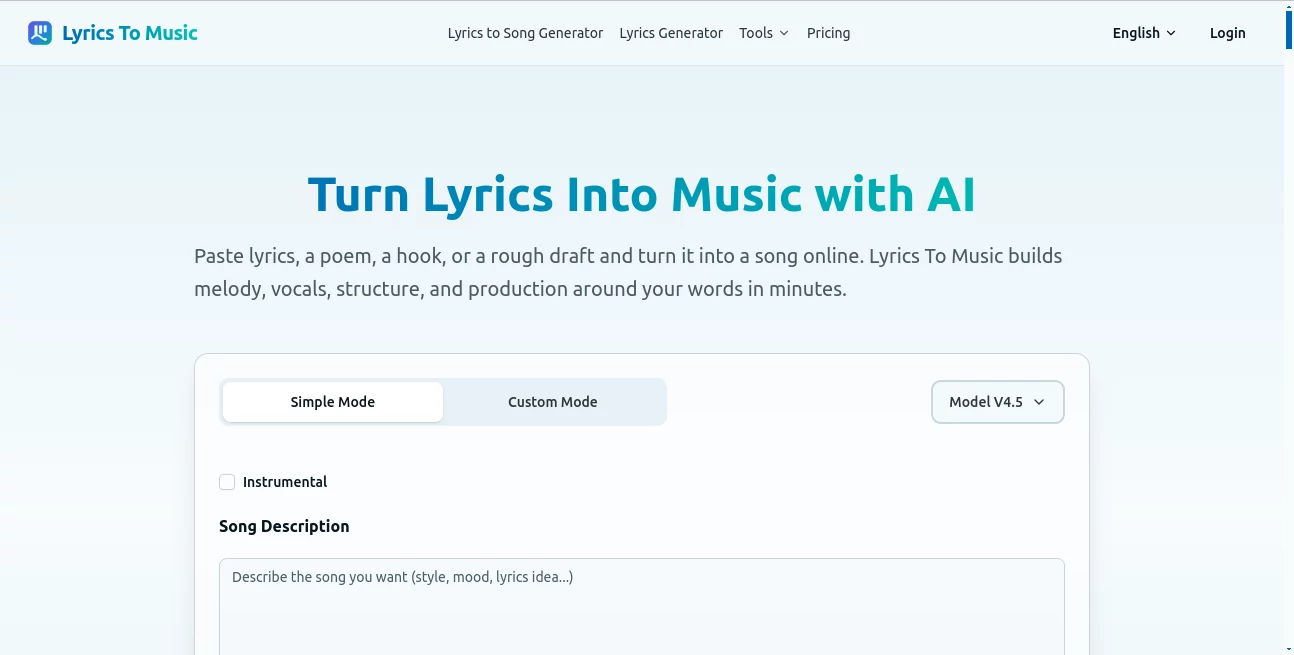Click the Turn Lyrics Into Music heading
This screenshot has width=1294, height=655.
(x=642, y=194)
